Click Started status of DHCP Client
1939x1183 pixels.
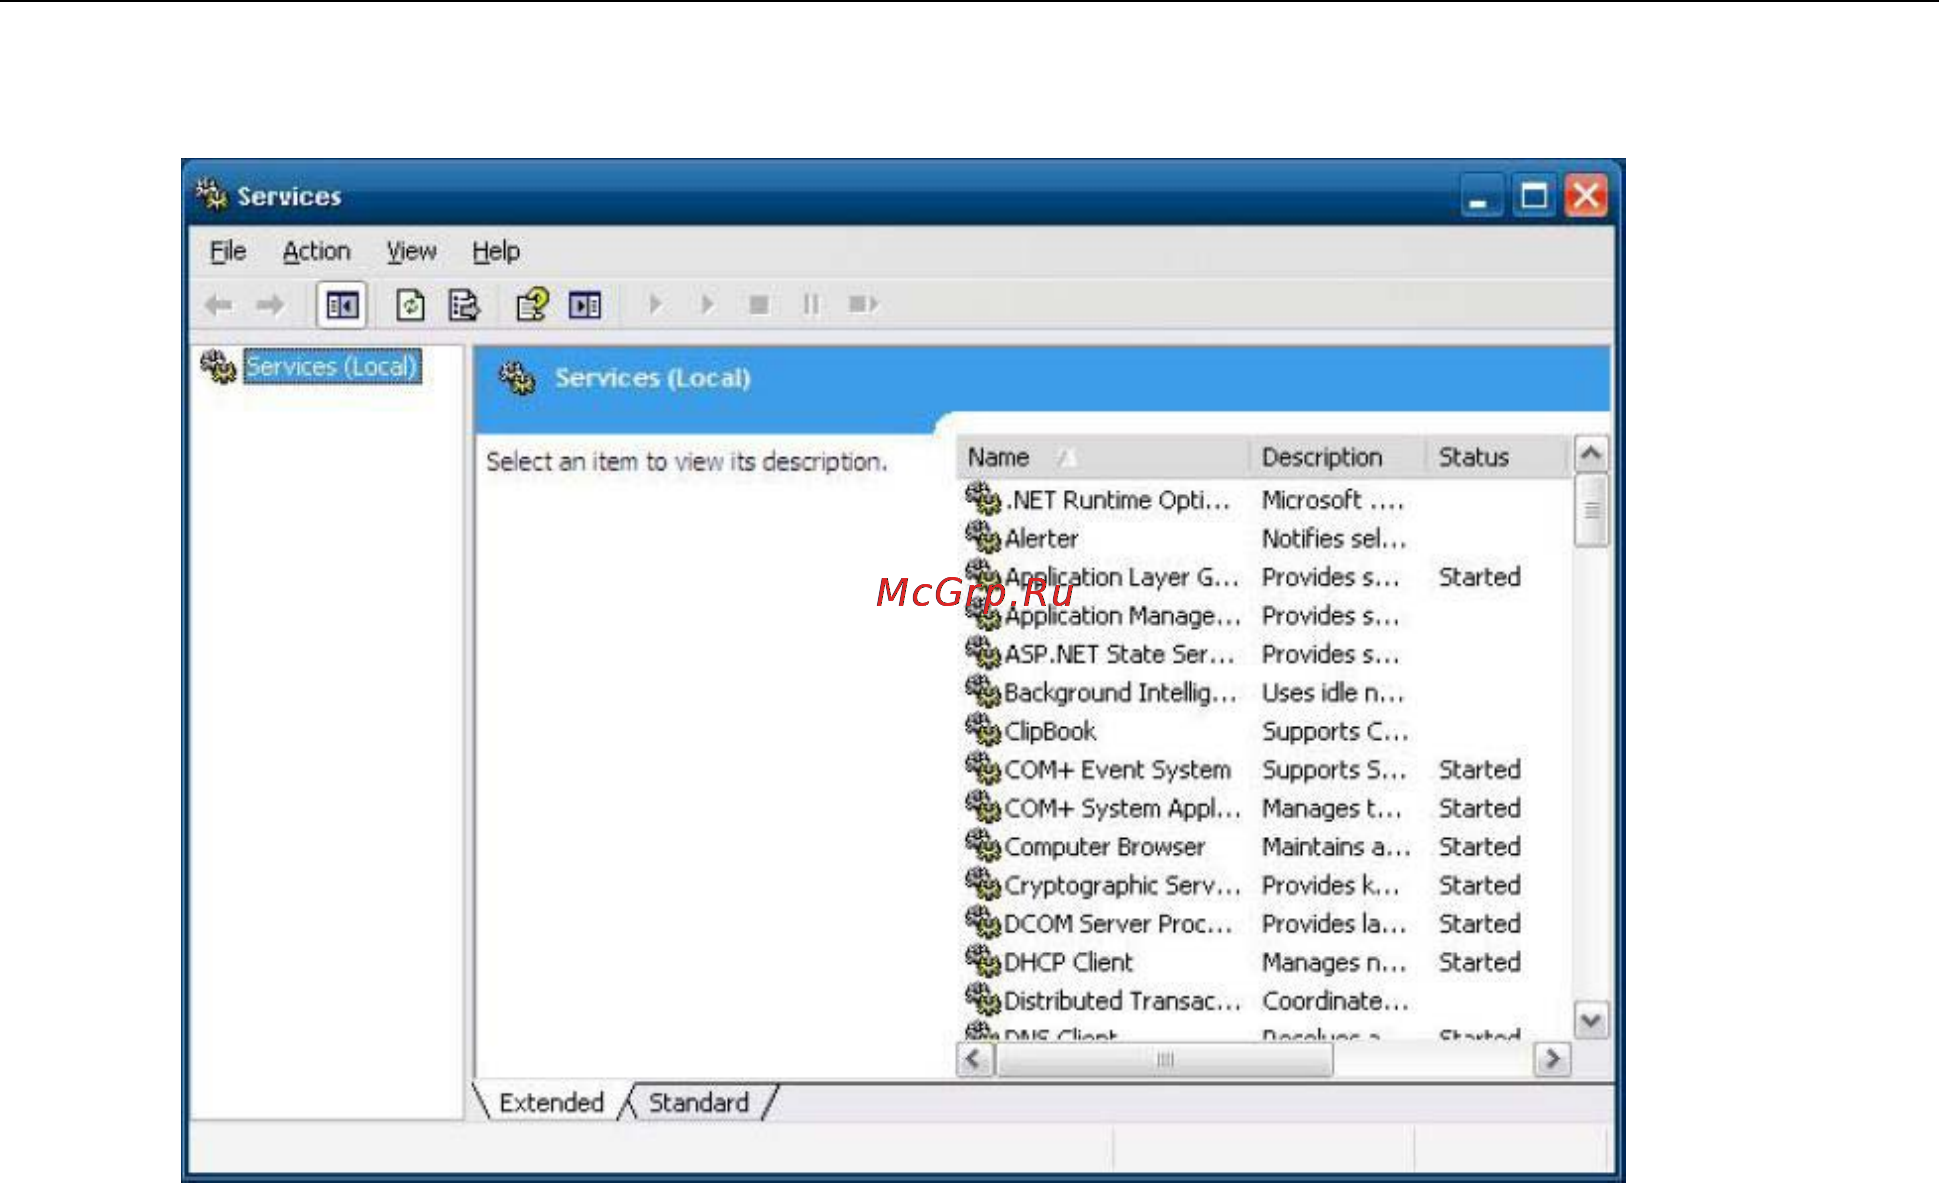coord(1479,962)
